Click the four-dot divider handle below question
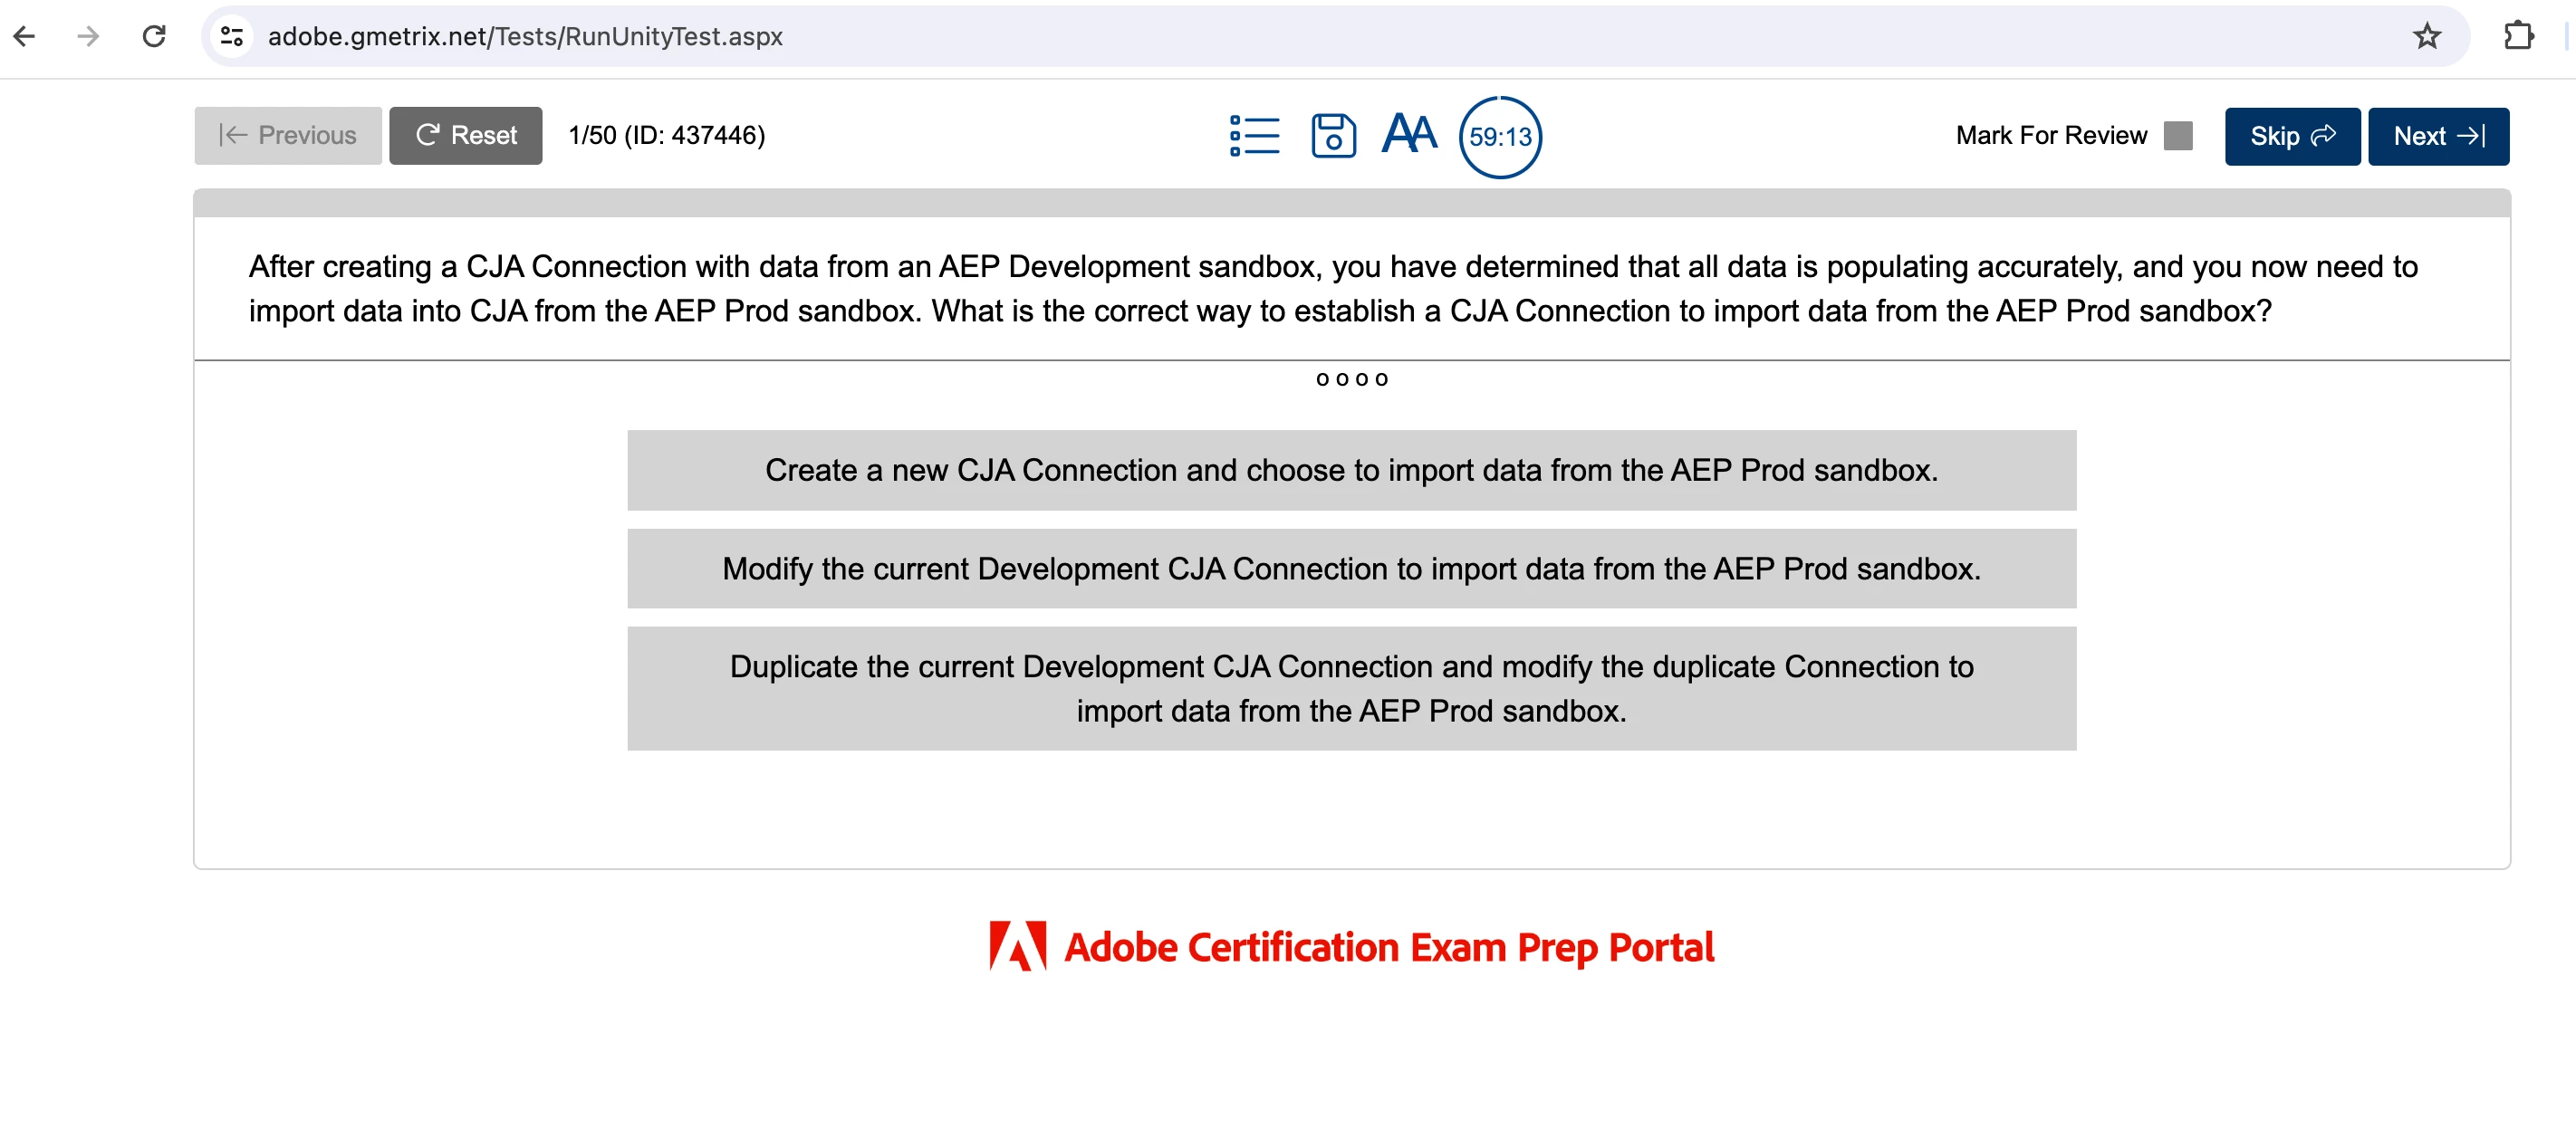The image size is (2576, 1139). point(1351,379)
